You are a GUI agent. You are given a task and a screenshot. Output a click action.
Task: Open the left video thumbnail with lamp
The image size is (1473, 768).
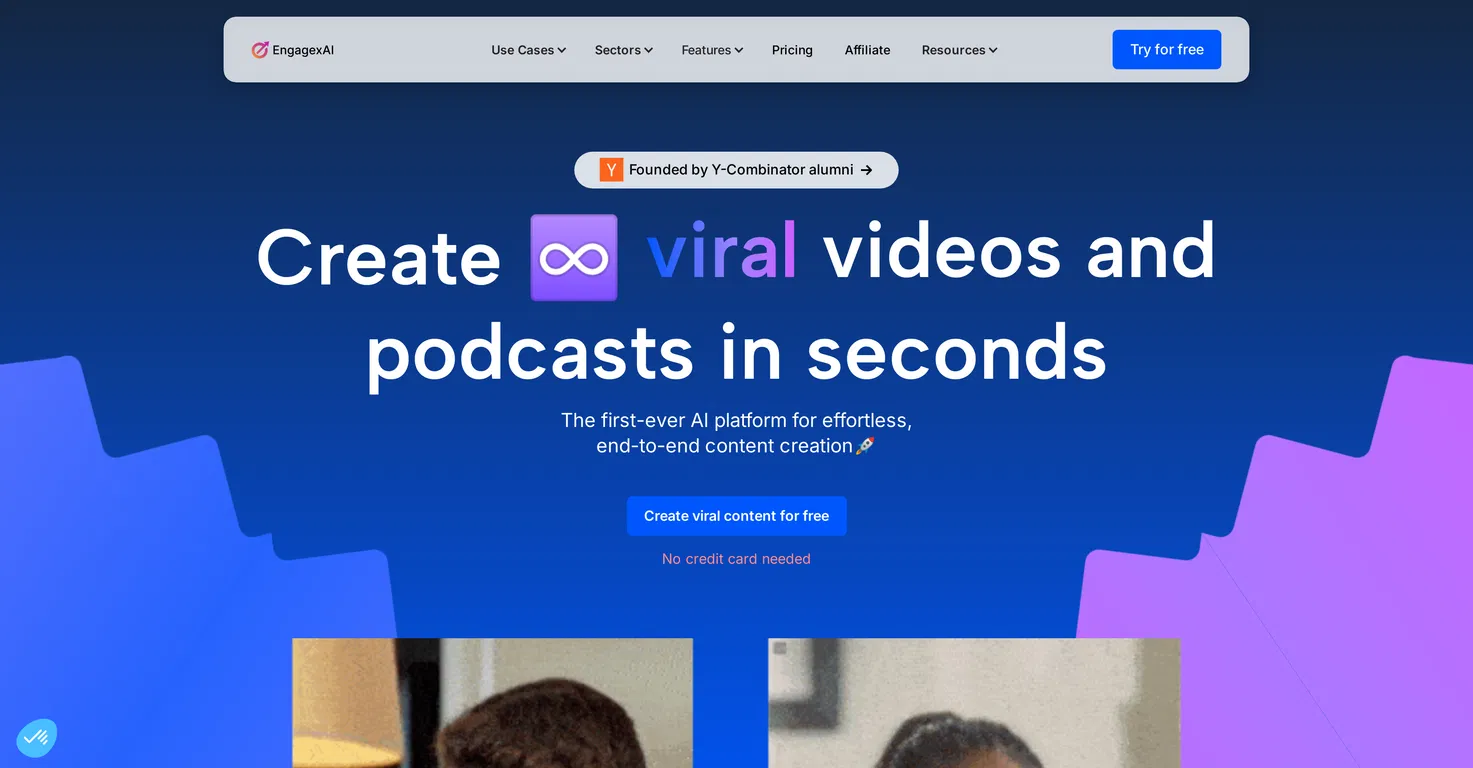[493, 703]
